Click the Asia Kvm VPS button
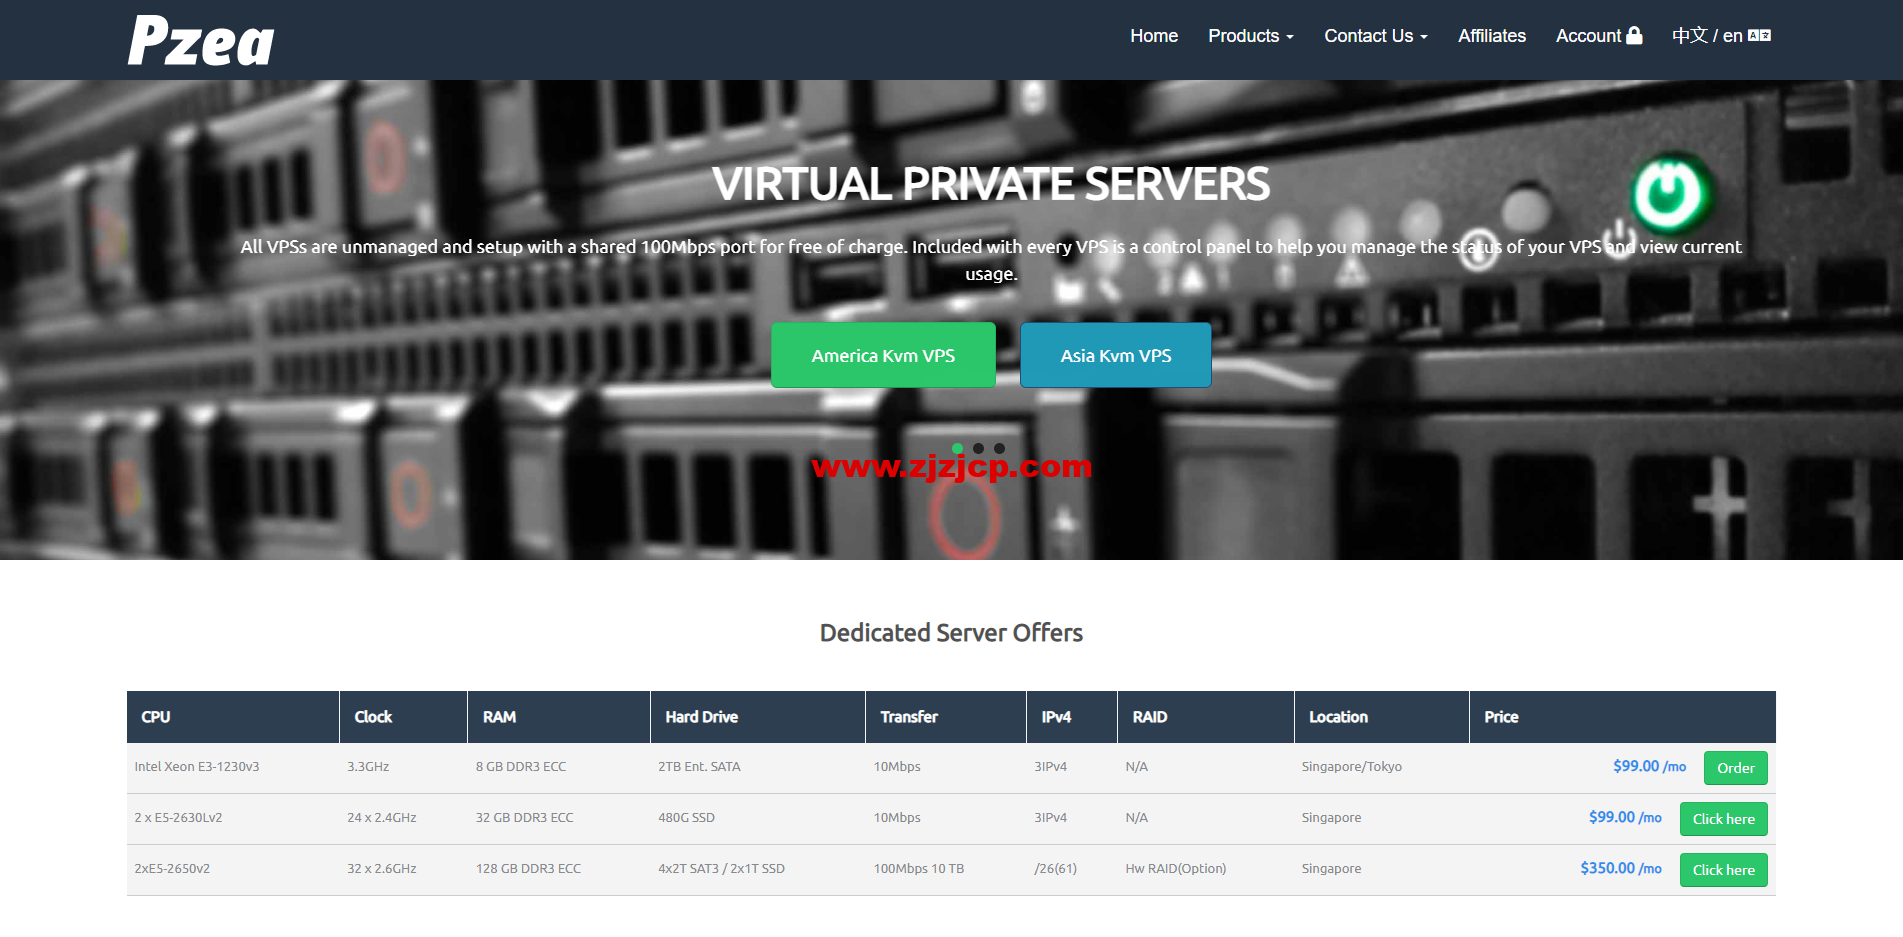Image resolution: width=1903 pixels, height=937 pixels. tap(1116, 355)
